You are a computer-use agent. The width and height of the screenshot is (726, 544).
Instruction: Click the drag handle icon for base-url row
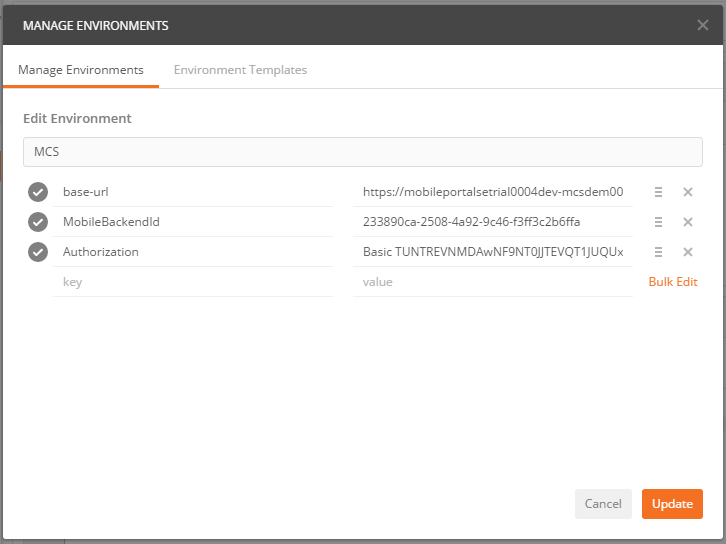pos(658,192)
